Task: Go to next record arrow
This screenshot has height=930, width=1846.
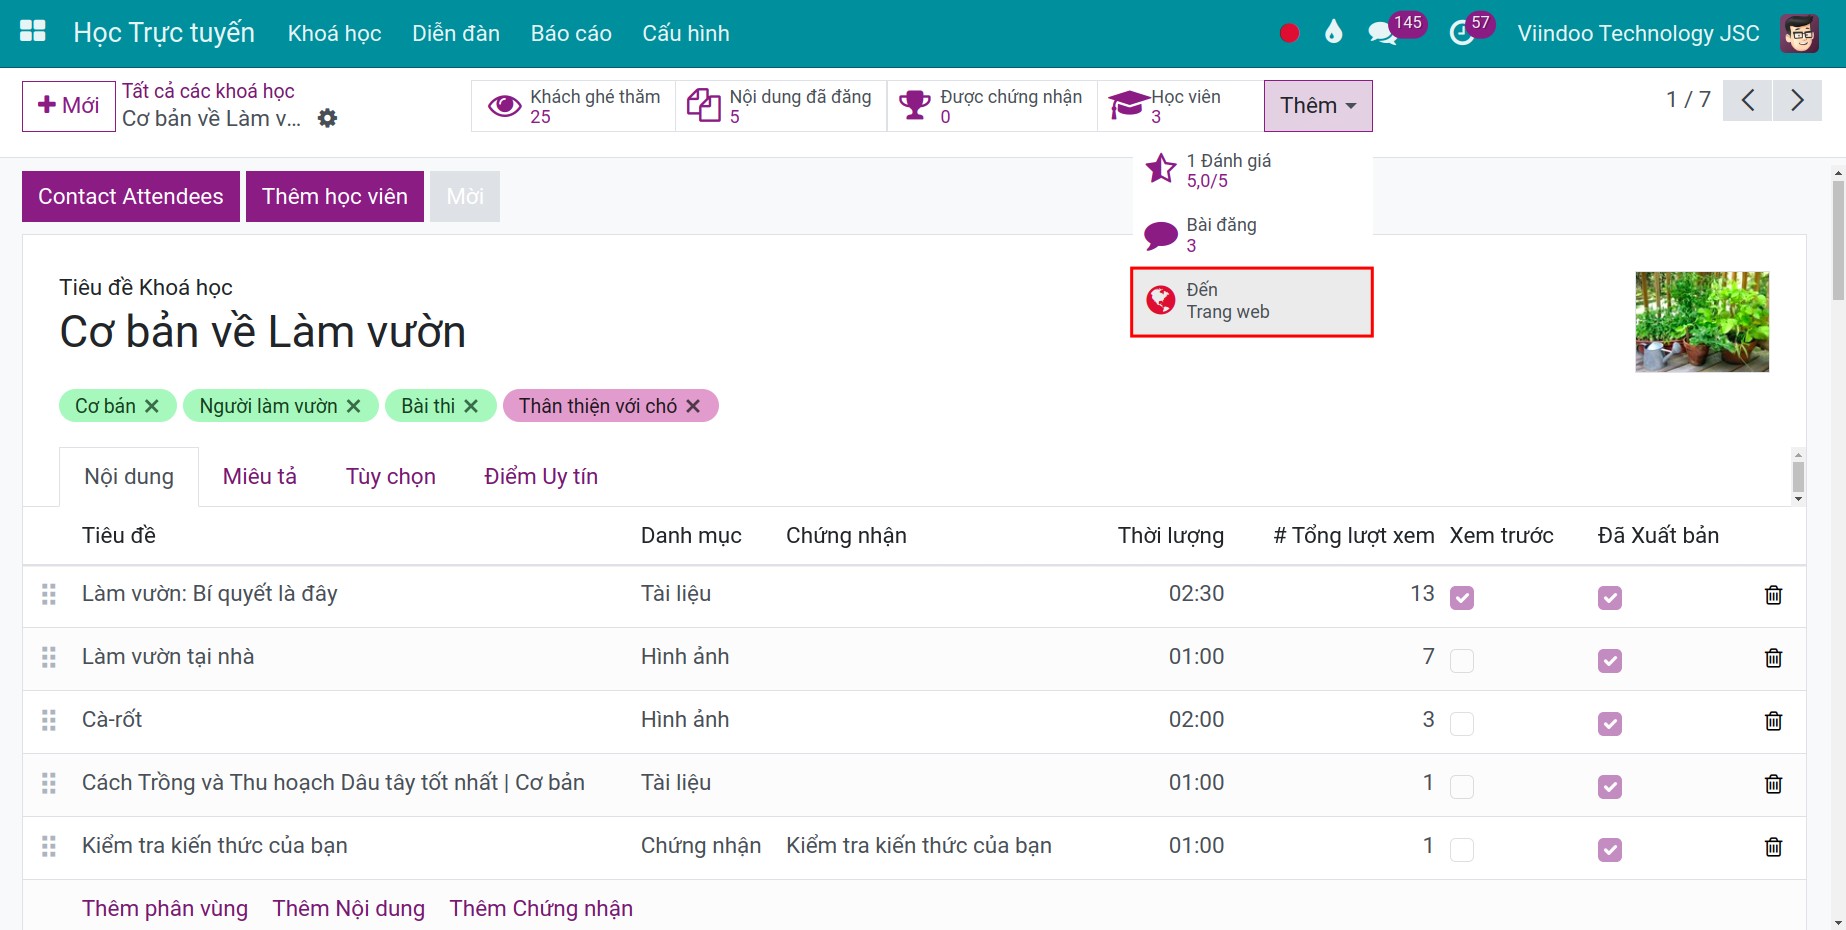Action: point(1797,100)
